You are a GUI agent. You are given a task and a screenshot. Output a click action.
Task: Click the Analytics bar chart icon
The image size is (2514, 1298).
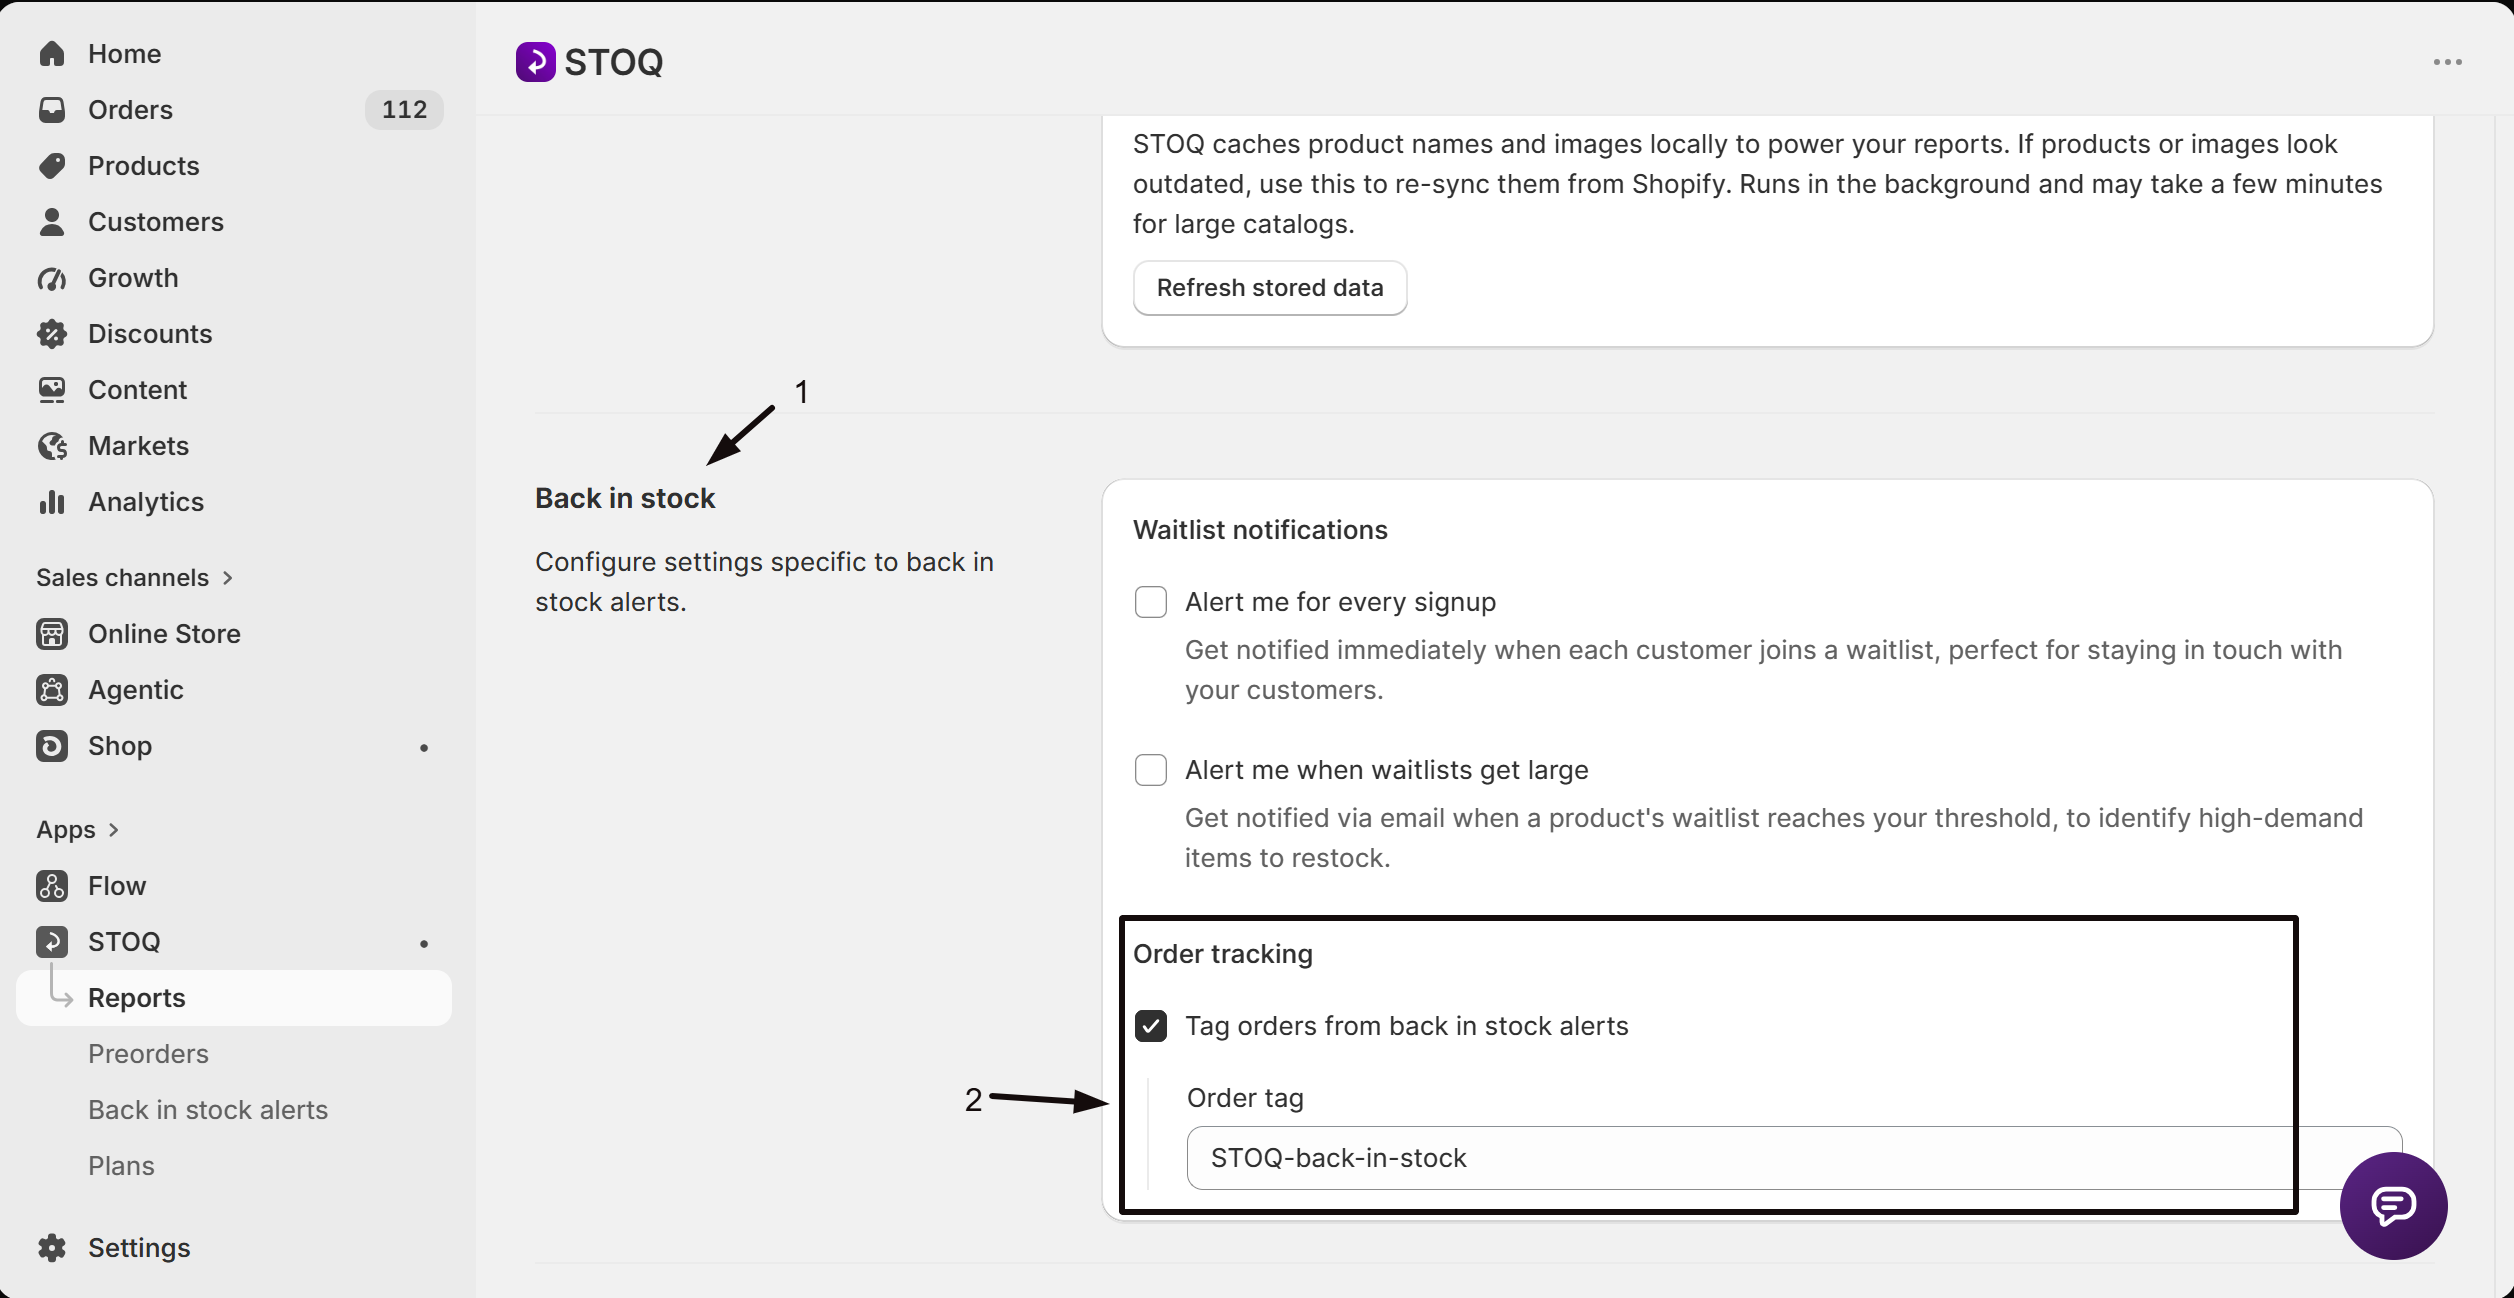(x=52, y=502)
